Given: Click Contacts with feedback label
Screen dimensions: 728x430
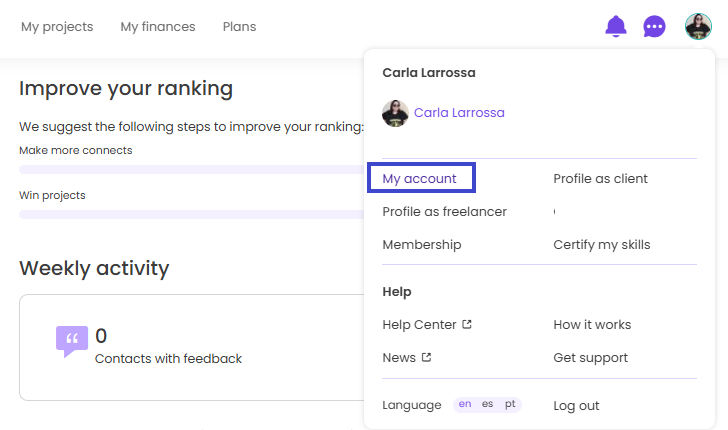Looking at the screenshot, I should tap(168, 358).
